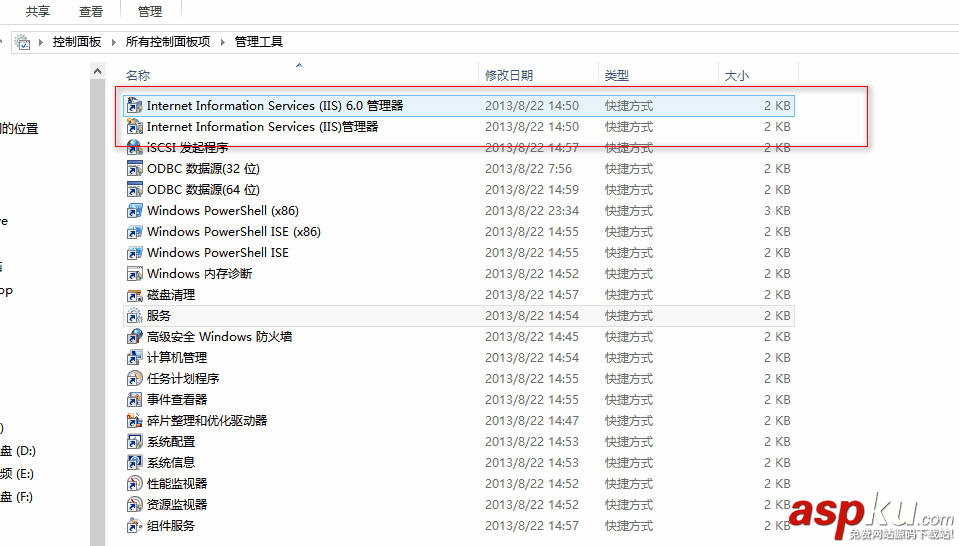Select the 事件查看器 name
The height and width of the screenshot is (546, 959).
pos(177,400)
